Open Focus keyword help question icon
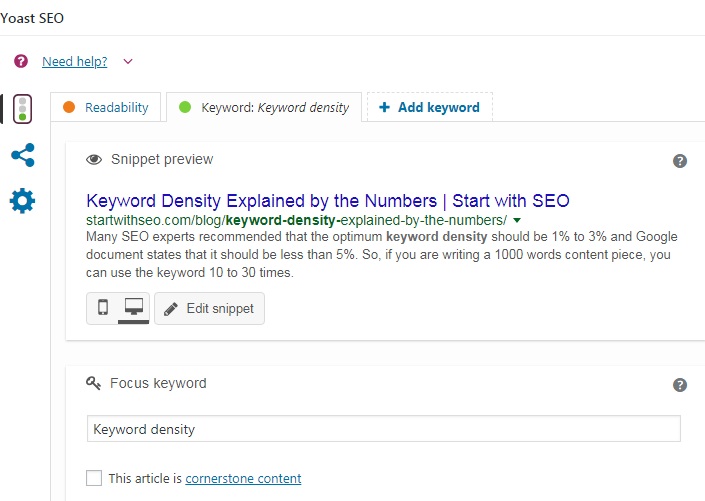Viewport: 705px width, 501px height. pyautogui.click(x=680, y=385)
